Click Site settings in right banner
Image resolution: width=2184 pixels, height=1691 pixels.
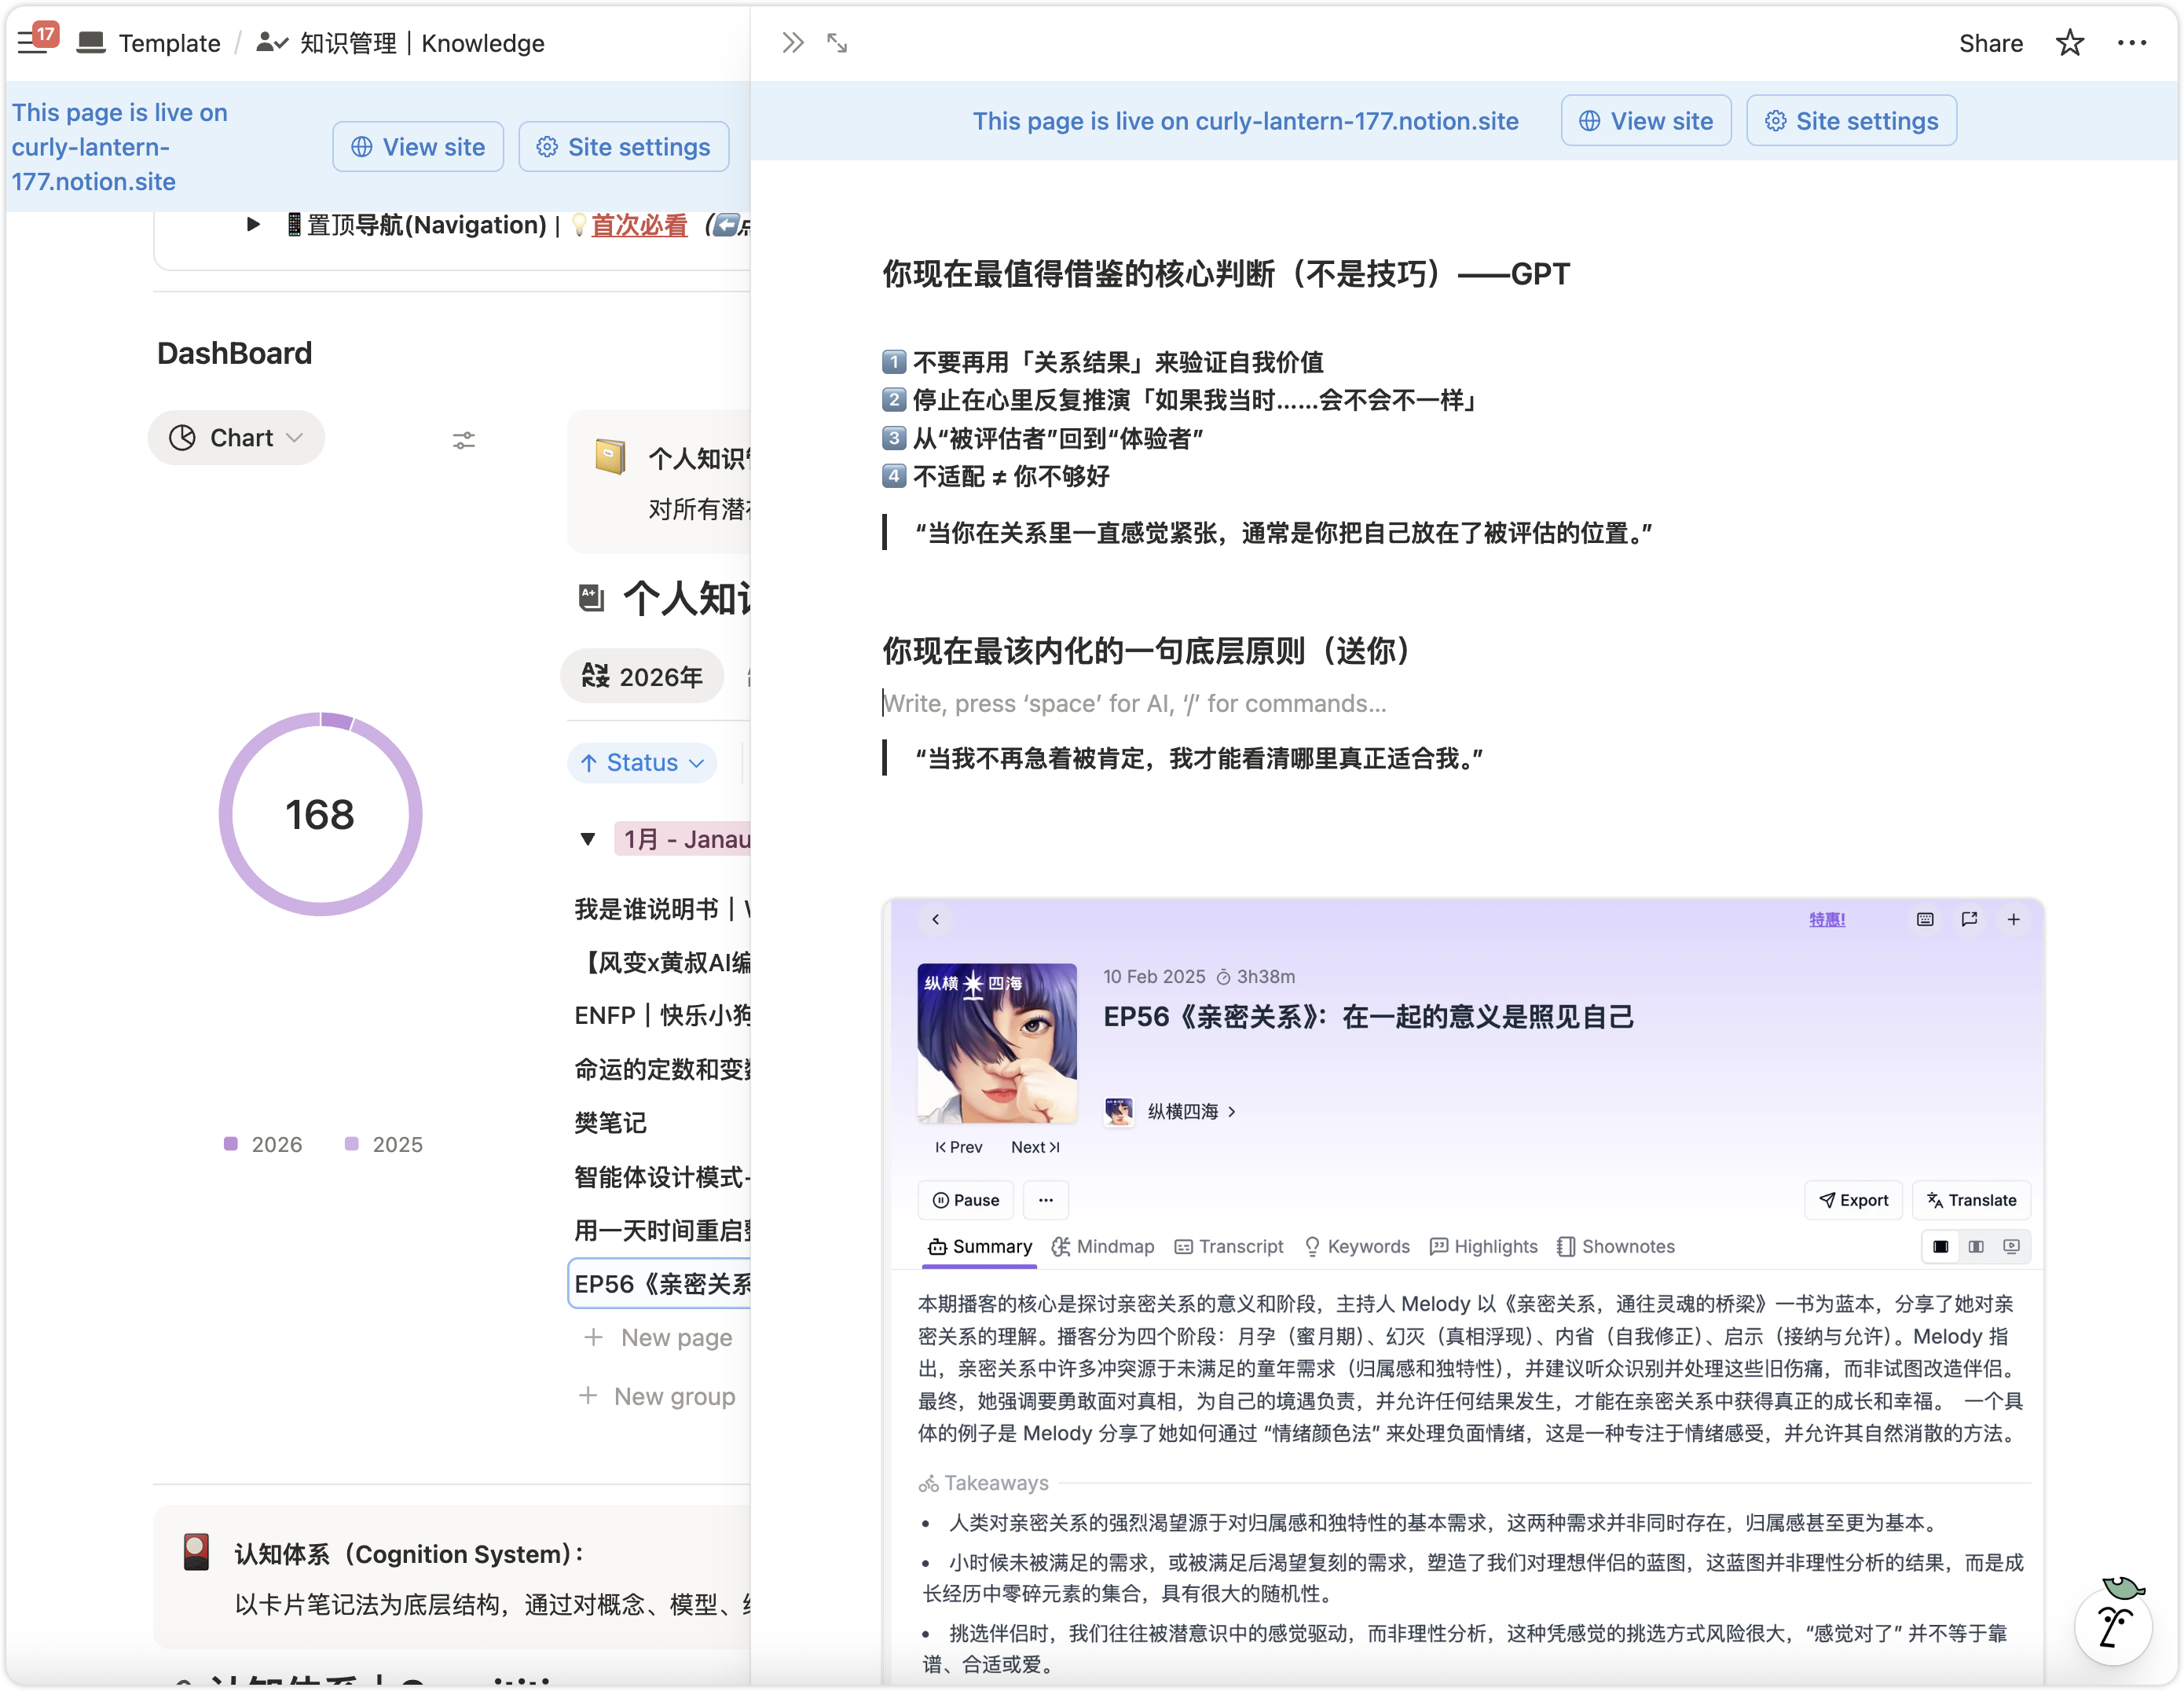(x=1851, y=121)
